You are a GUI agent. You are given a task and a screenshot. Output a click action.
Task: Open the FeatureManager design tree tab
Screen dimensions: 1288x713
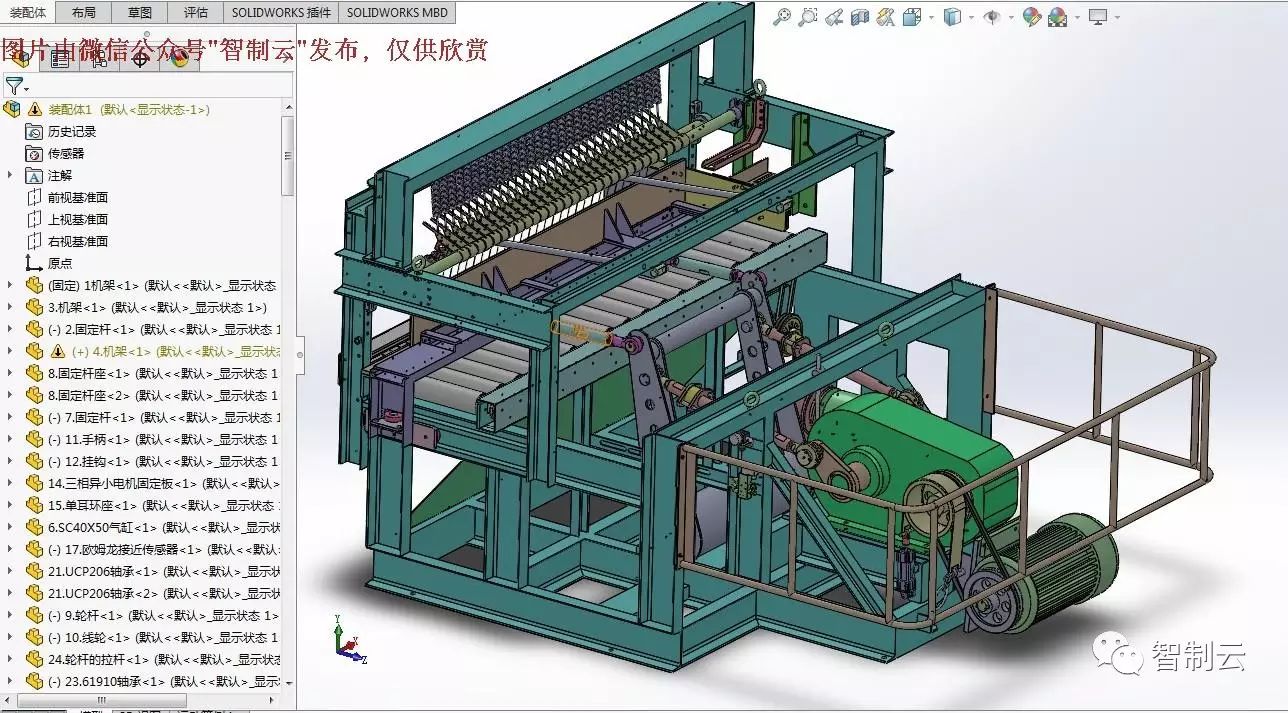[20, 59]
